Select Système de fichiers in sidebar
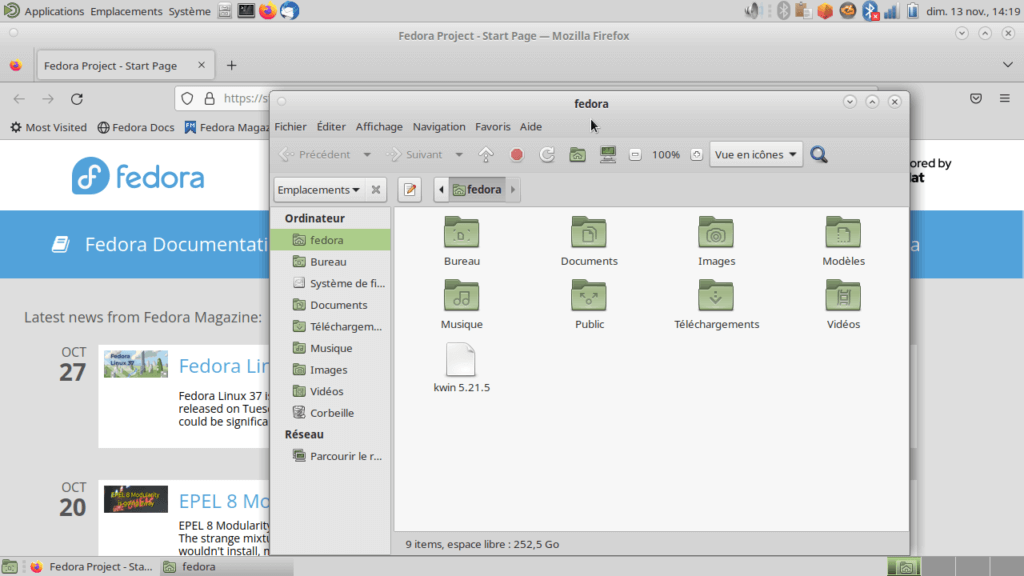 tap(331, 283)
